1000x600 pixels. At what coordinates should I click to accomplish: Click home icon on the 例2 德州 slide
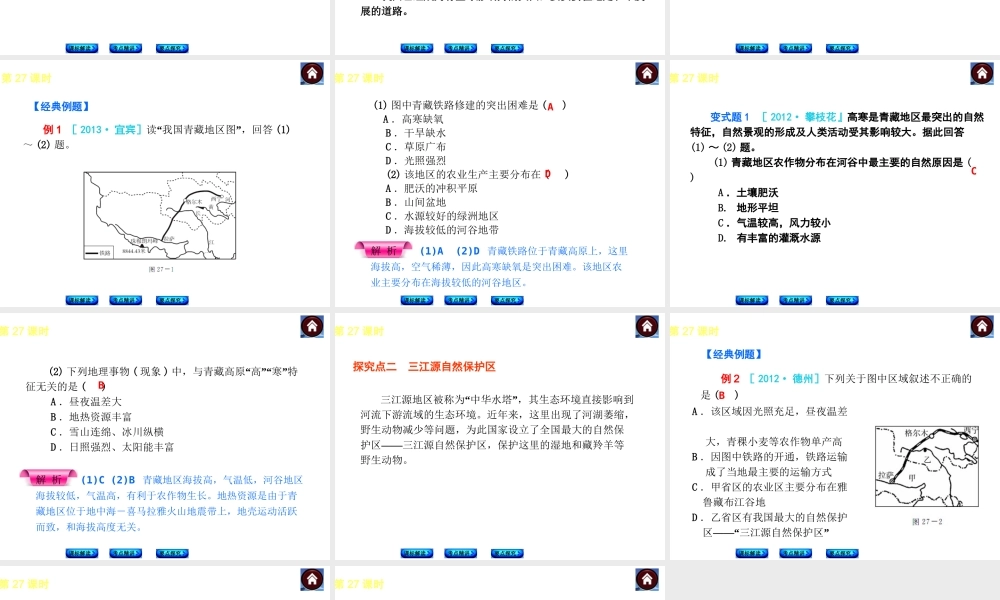pyautogui.click(x=982, y=326)
